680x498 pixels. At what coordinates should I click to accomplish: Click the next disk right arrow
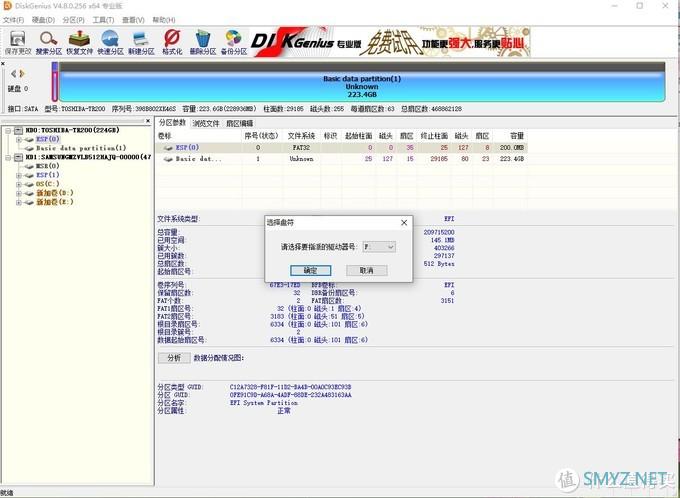22,73
